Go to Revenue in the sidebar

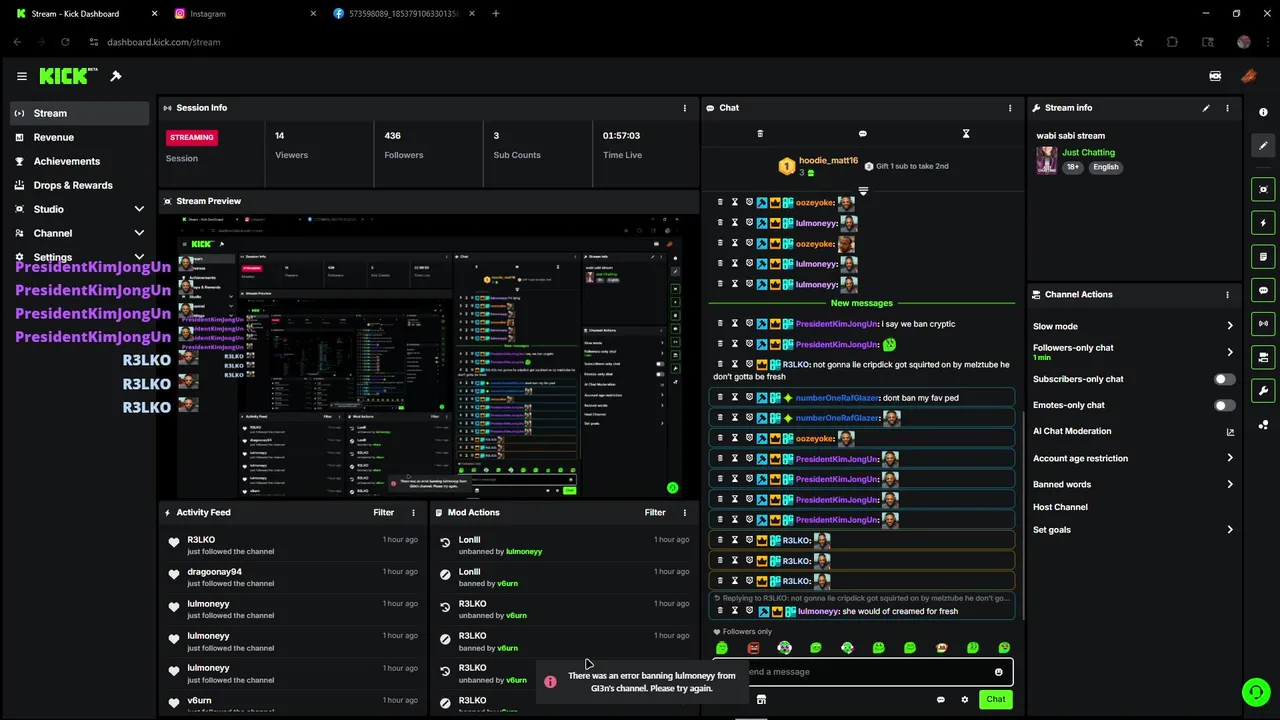pyautogui.click(x=81, y=137)
